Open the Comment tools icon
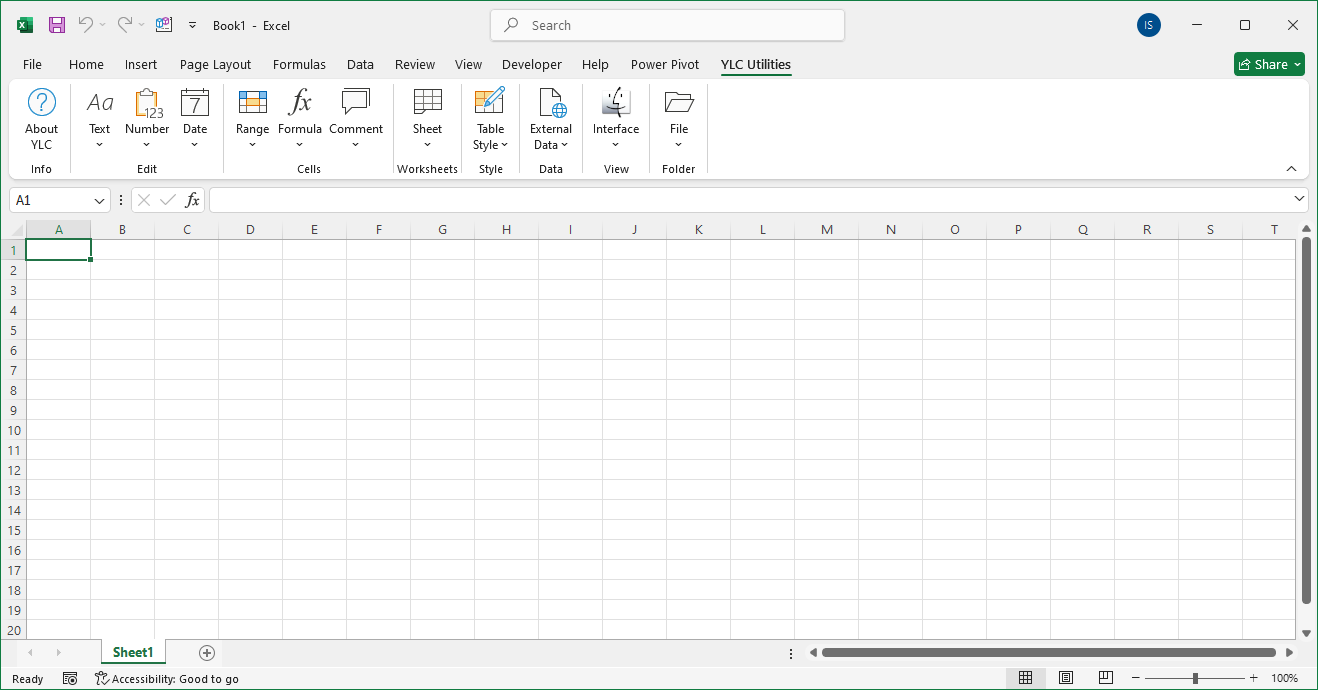The width and height of the screenshot is (1318, 690). coord(356,103)
